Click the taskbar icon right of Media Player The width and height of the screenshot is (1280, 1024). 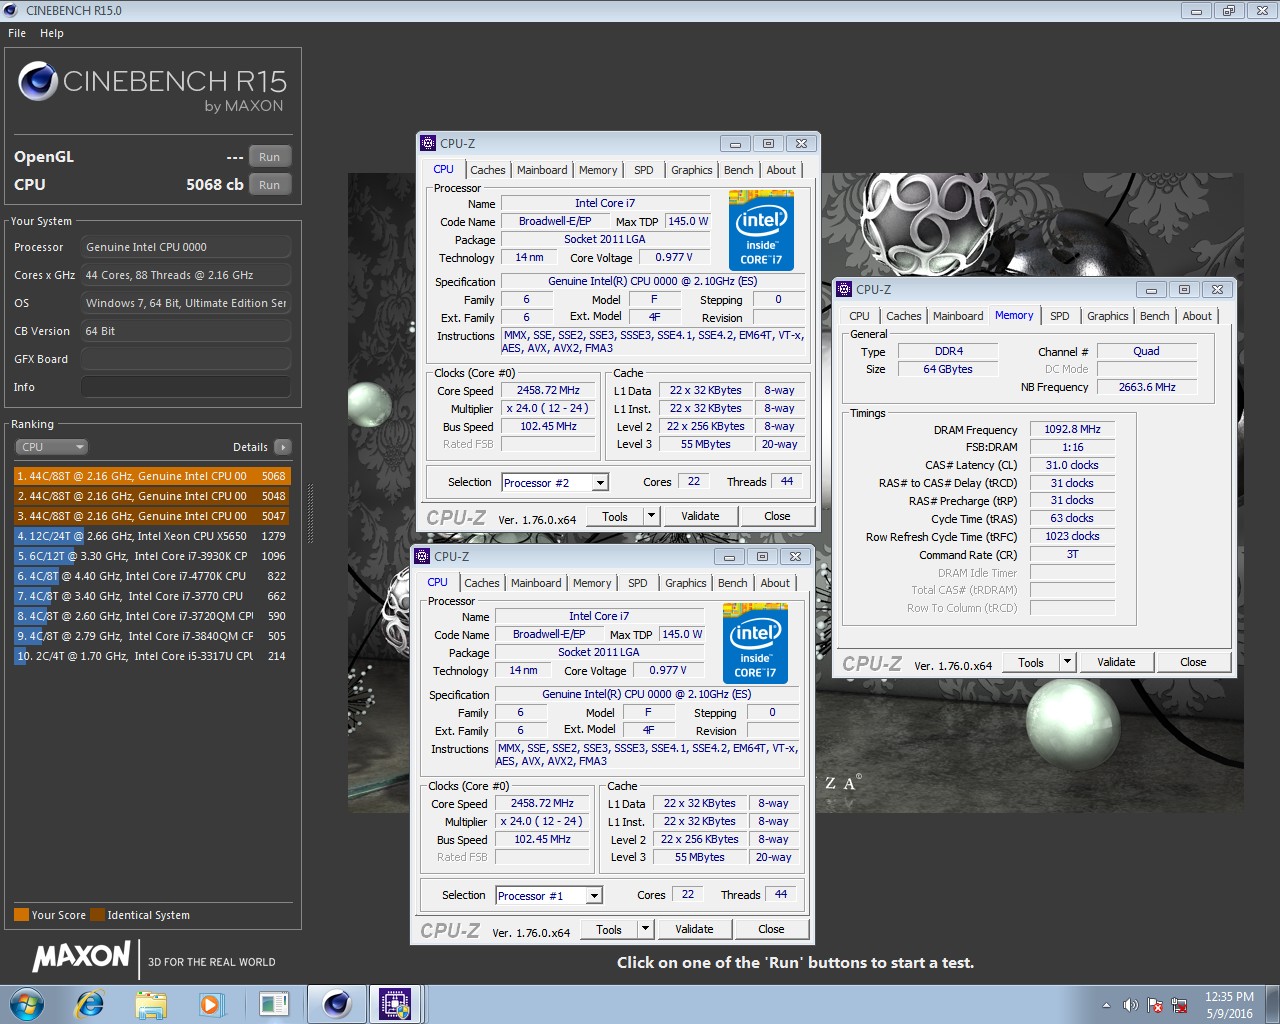coord(273,1004)
